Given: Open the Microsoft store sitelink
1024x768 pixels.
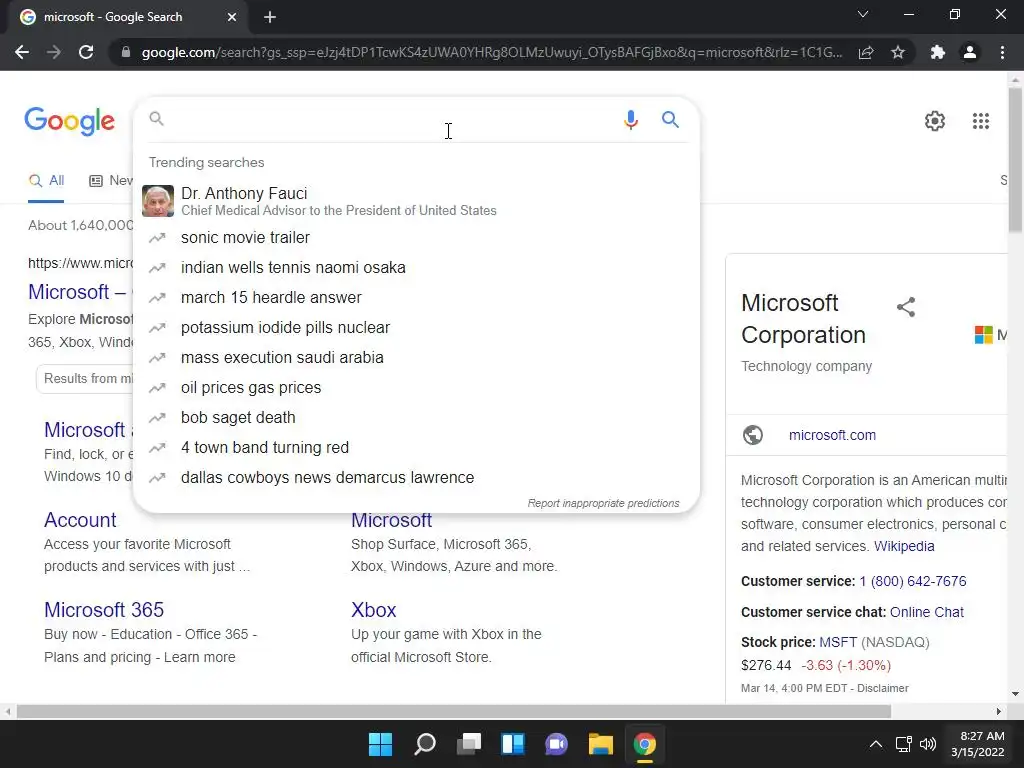Looking at the screenshot, I should pyautogui.click(x=391, y=520).
